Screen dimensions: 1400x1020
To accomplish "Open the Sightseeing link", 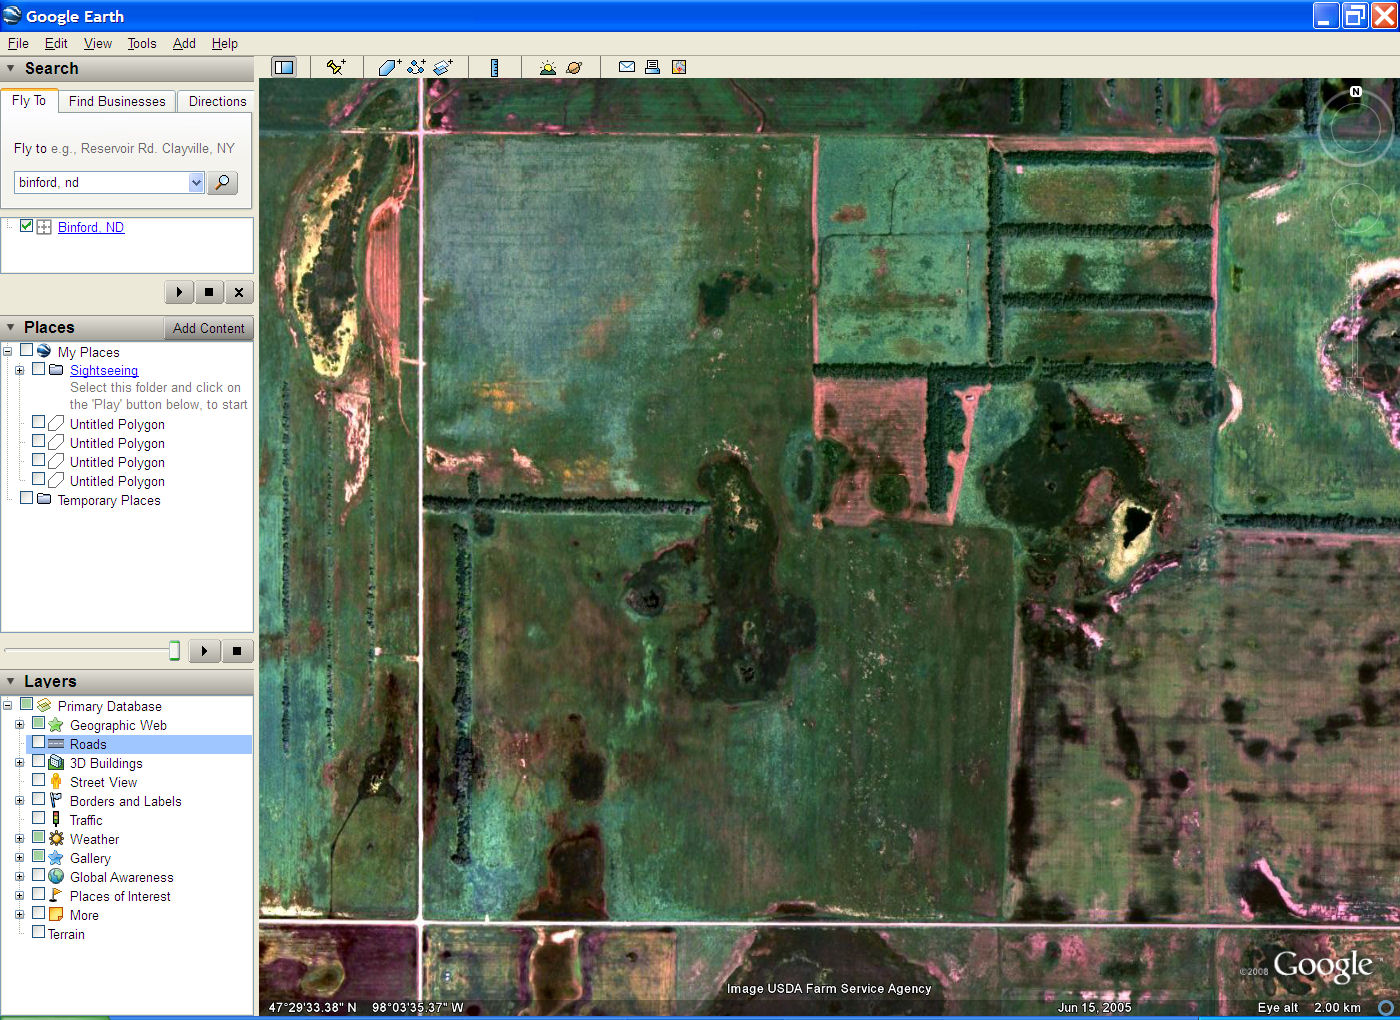I will [104, 370].
